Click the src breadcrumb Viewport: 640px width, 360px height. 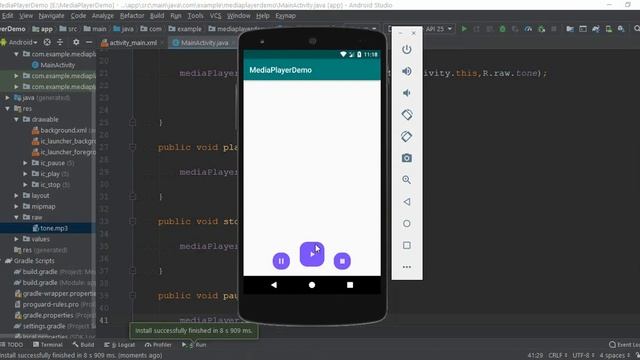(x=68, y=29)
